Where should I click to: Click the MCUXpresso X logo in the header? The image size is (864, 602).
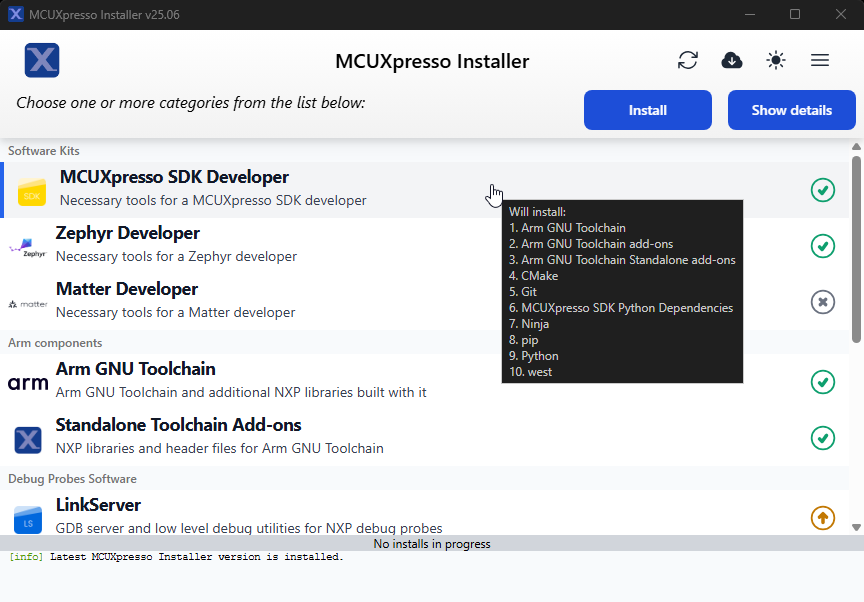coord(42,60)
